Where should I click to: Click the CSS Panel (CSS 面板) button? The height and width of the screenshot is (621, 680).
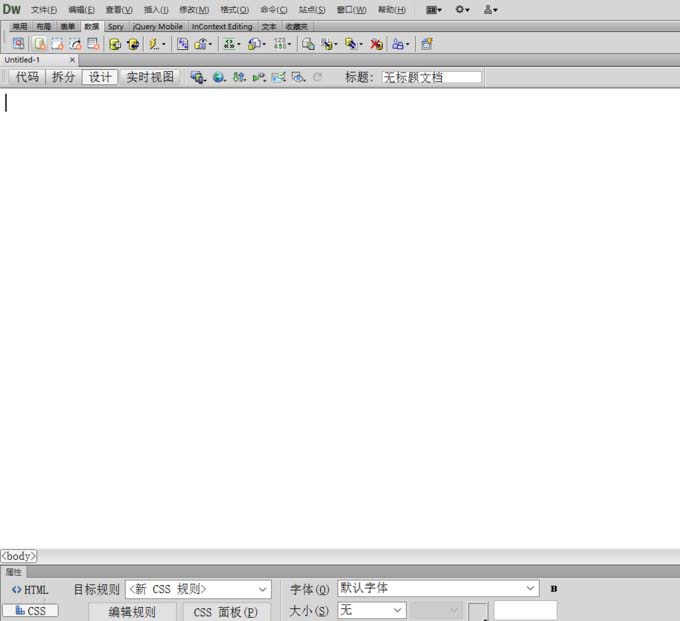pos(226,611)
